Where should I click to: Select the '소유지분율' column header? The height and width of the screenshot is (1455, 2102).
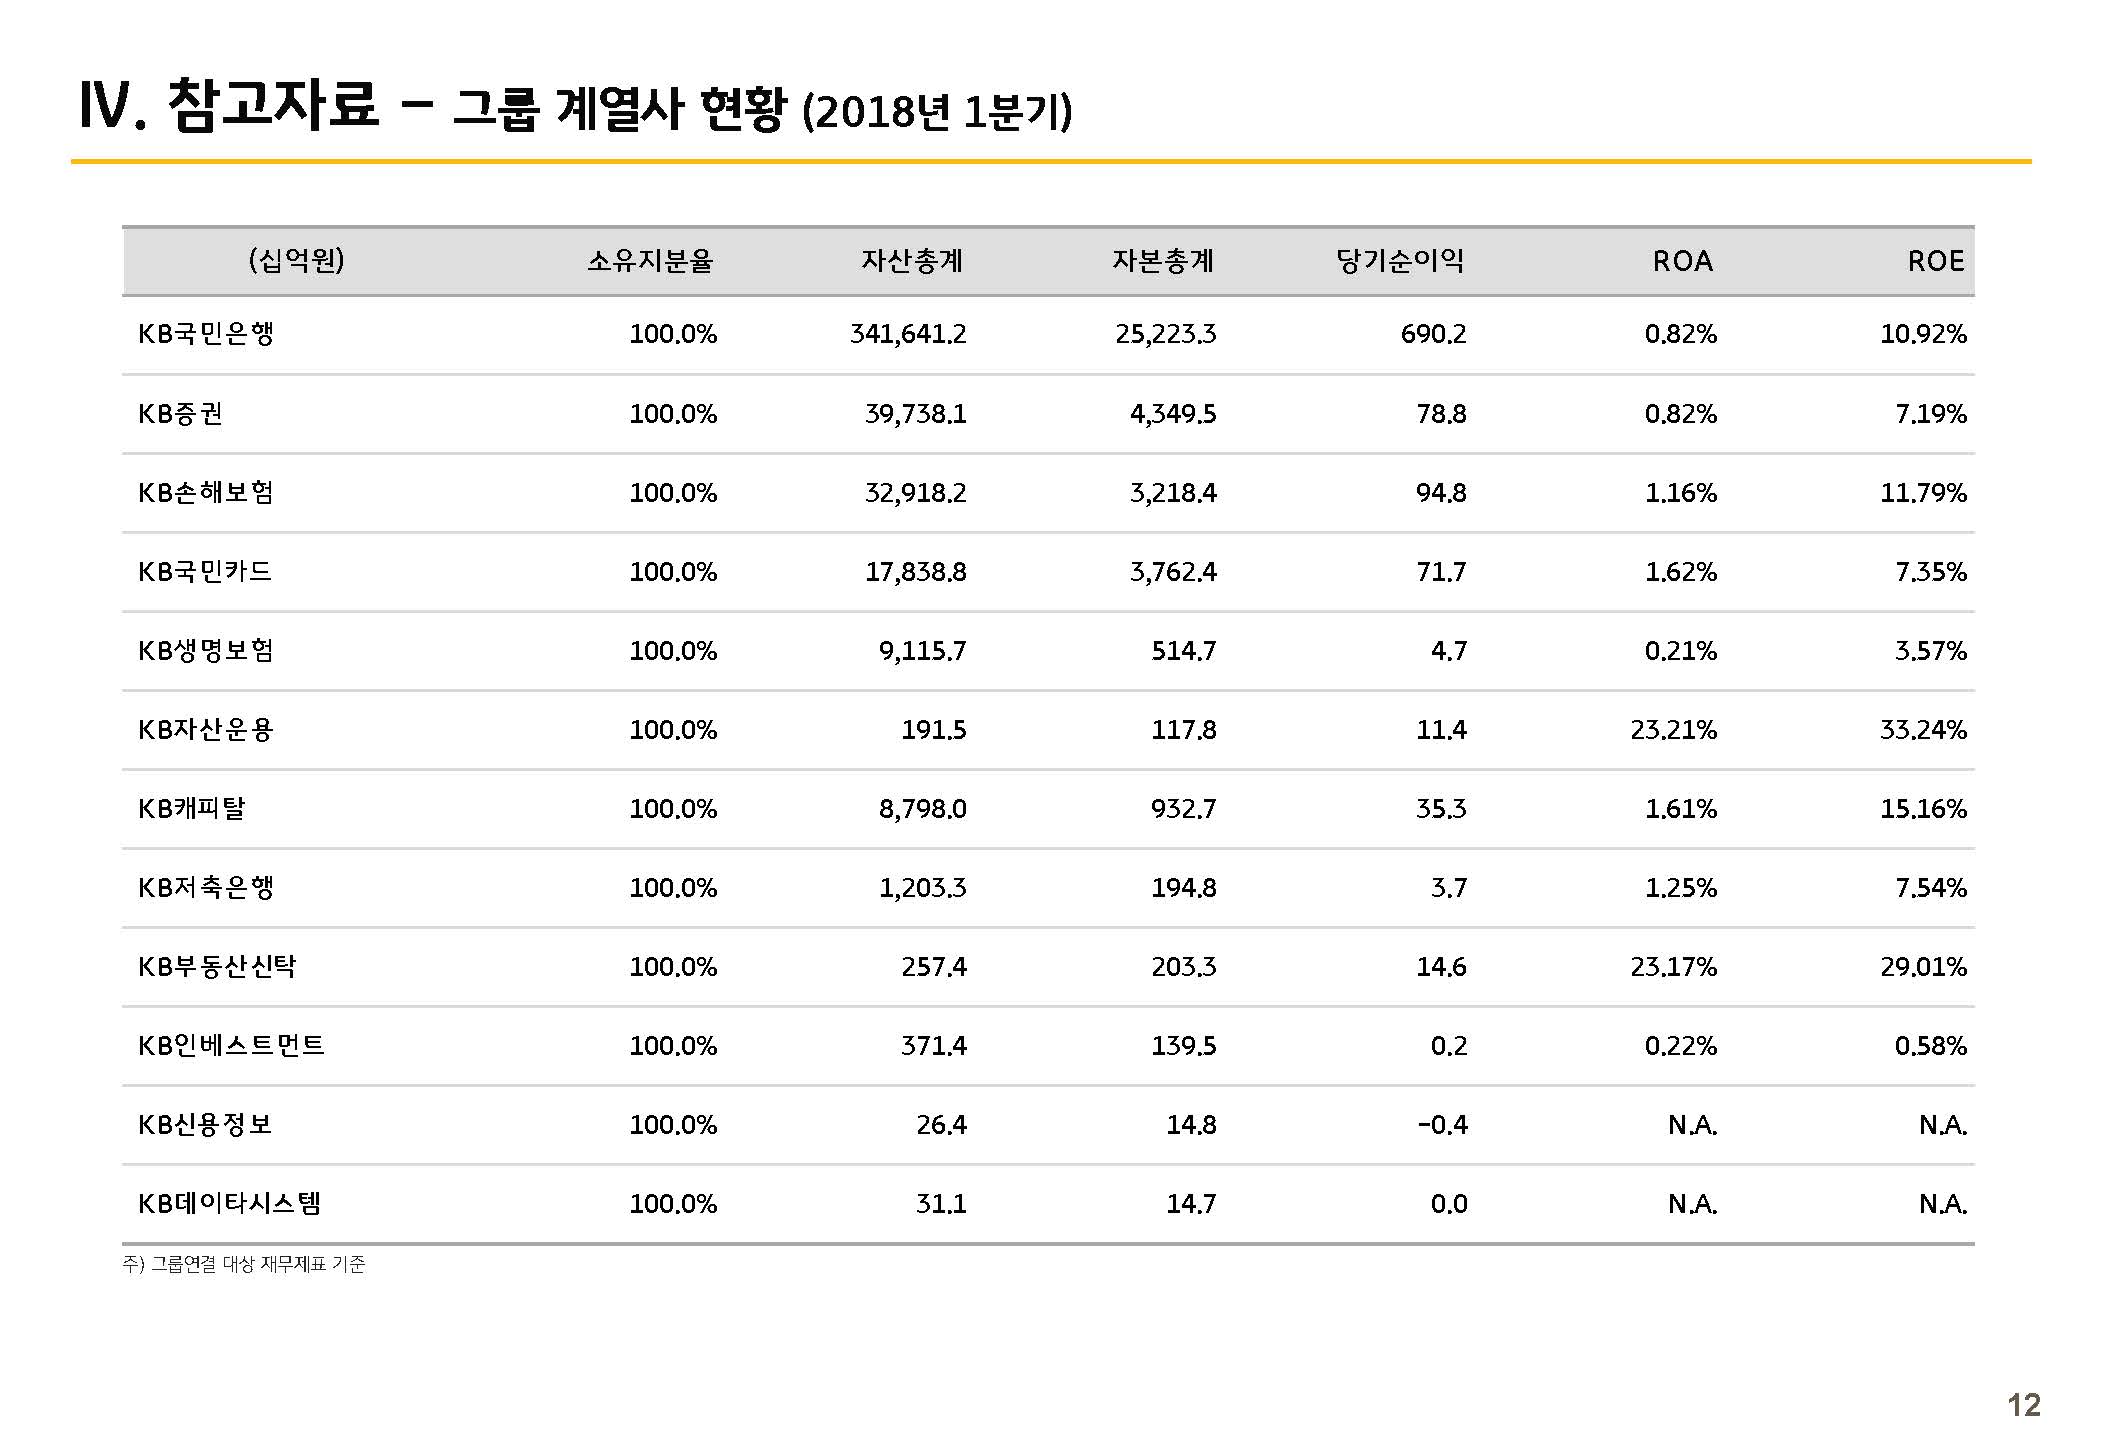tap(650, 261)
